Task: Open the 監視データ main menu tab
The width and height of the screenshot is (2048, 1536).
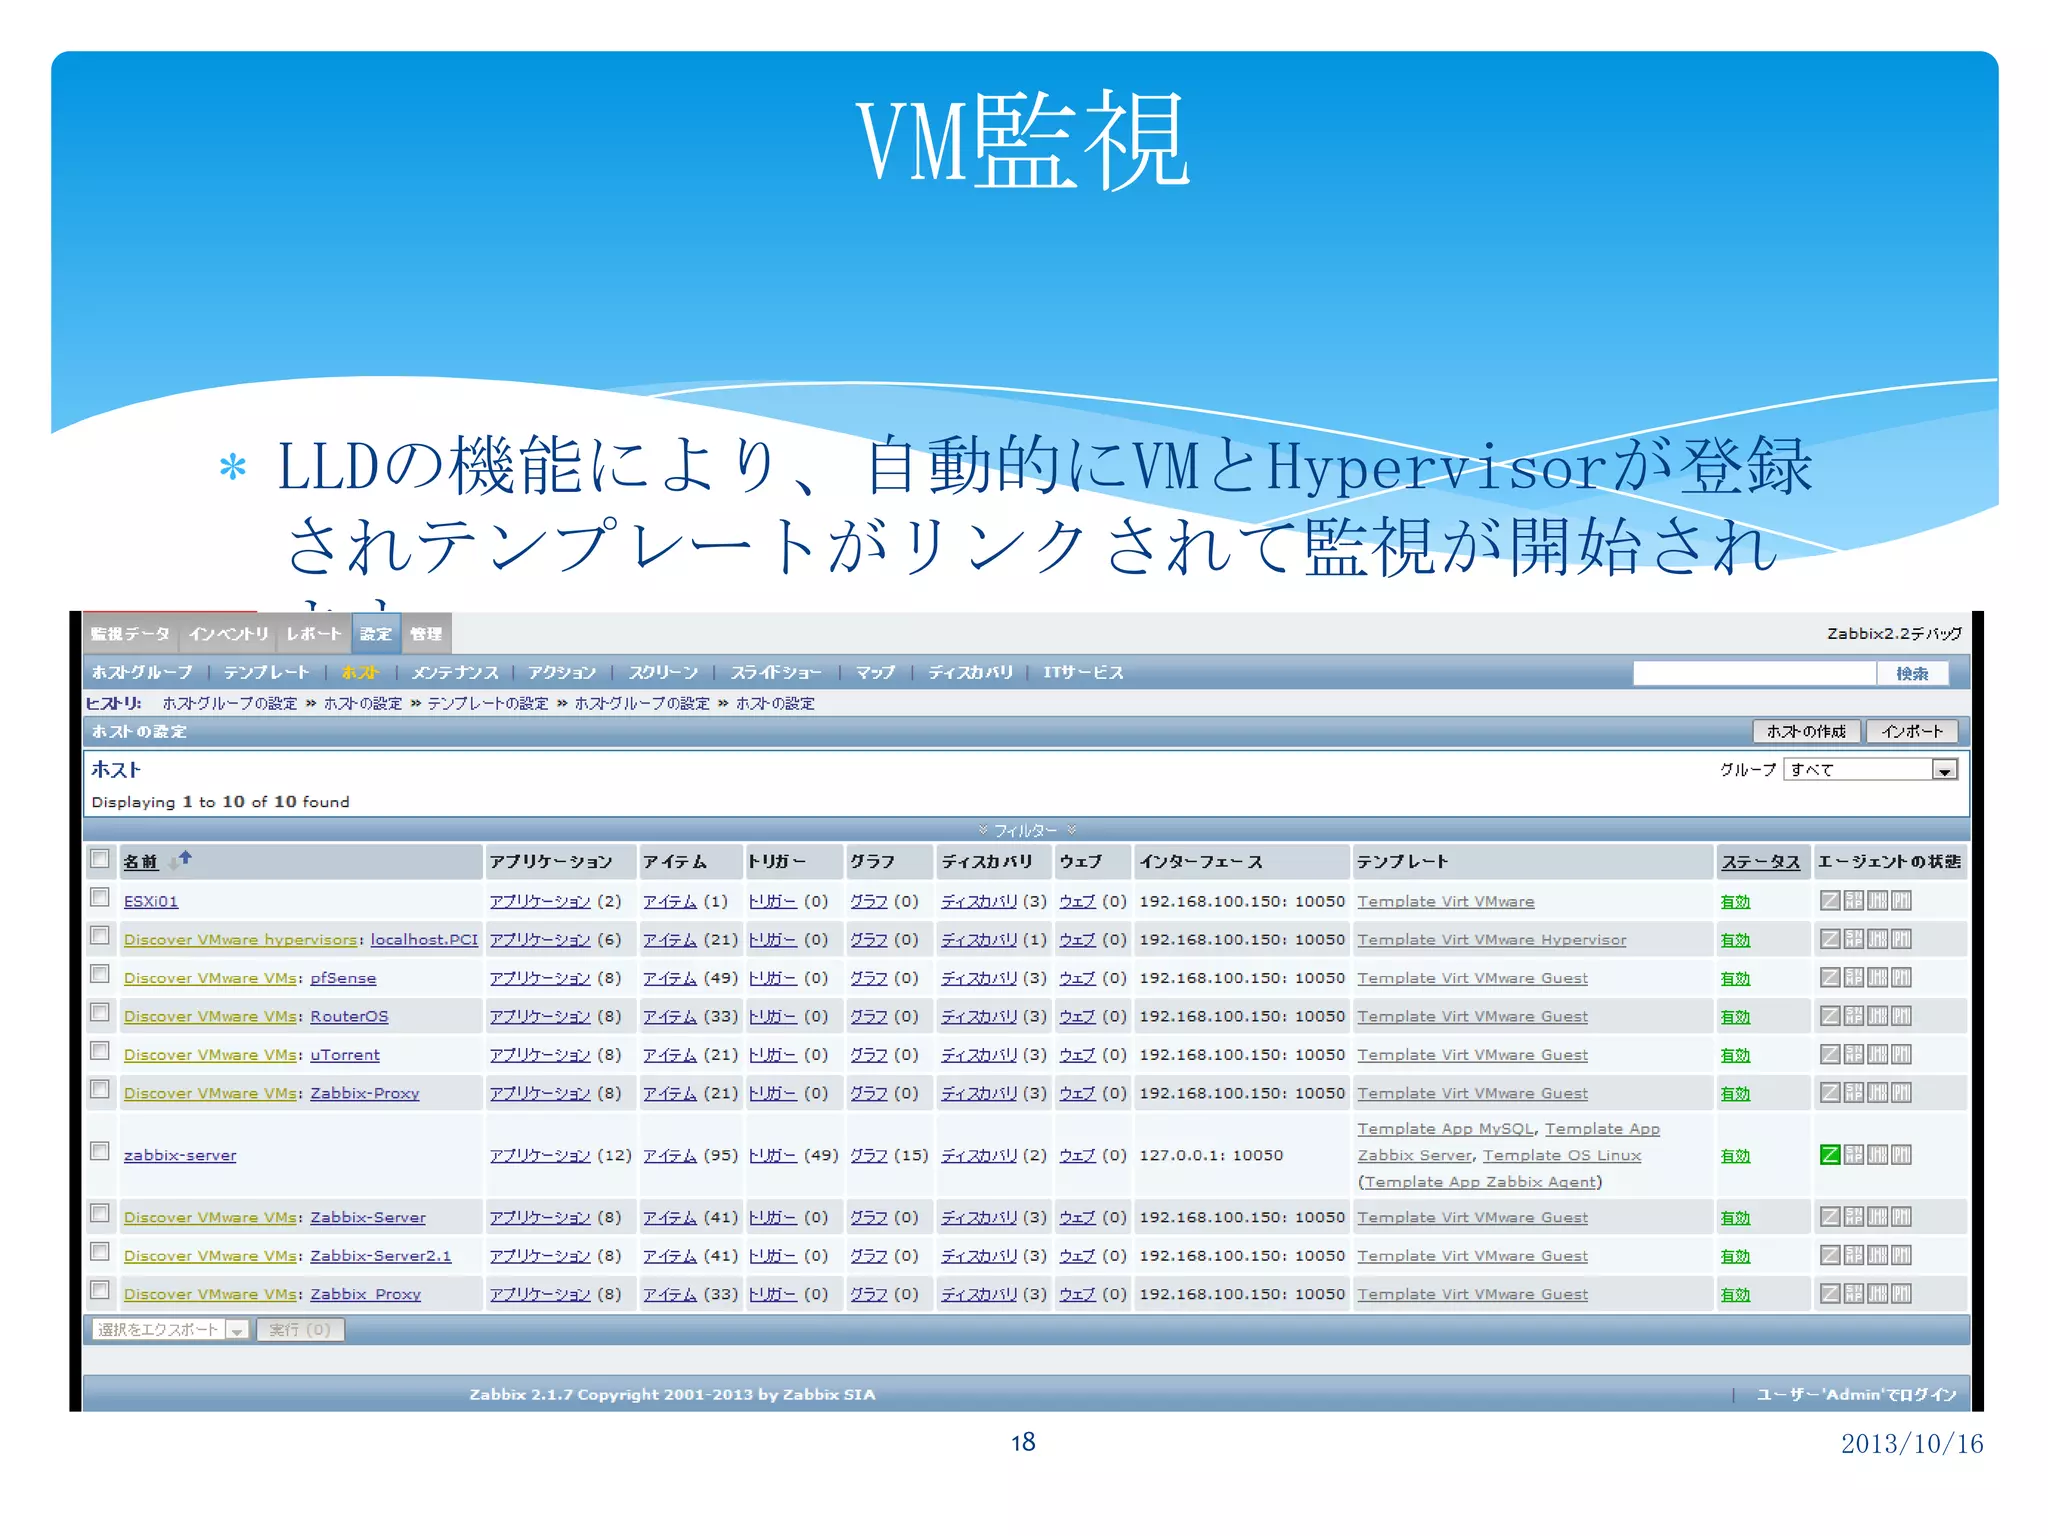Action: pyautogui.click(x=131, y=634)
